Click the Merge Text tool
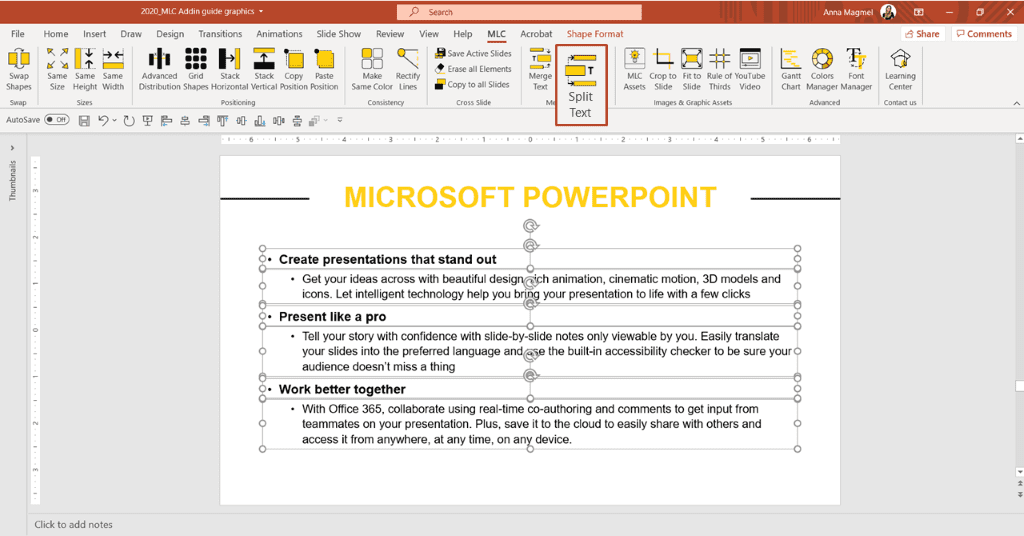This screenshot has height=536, width=1024. [x=540, y=69]
